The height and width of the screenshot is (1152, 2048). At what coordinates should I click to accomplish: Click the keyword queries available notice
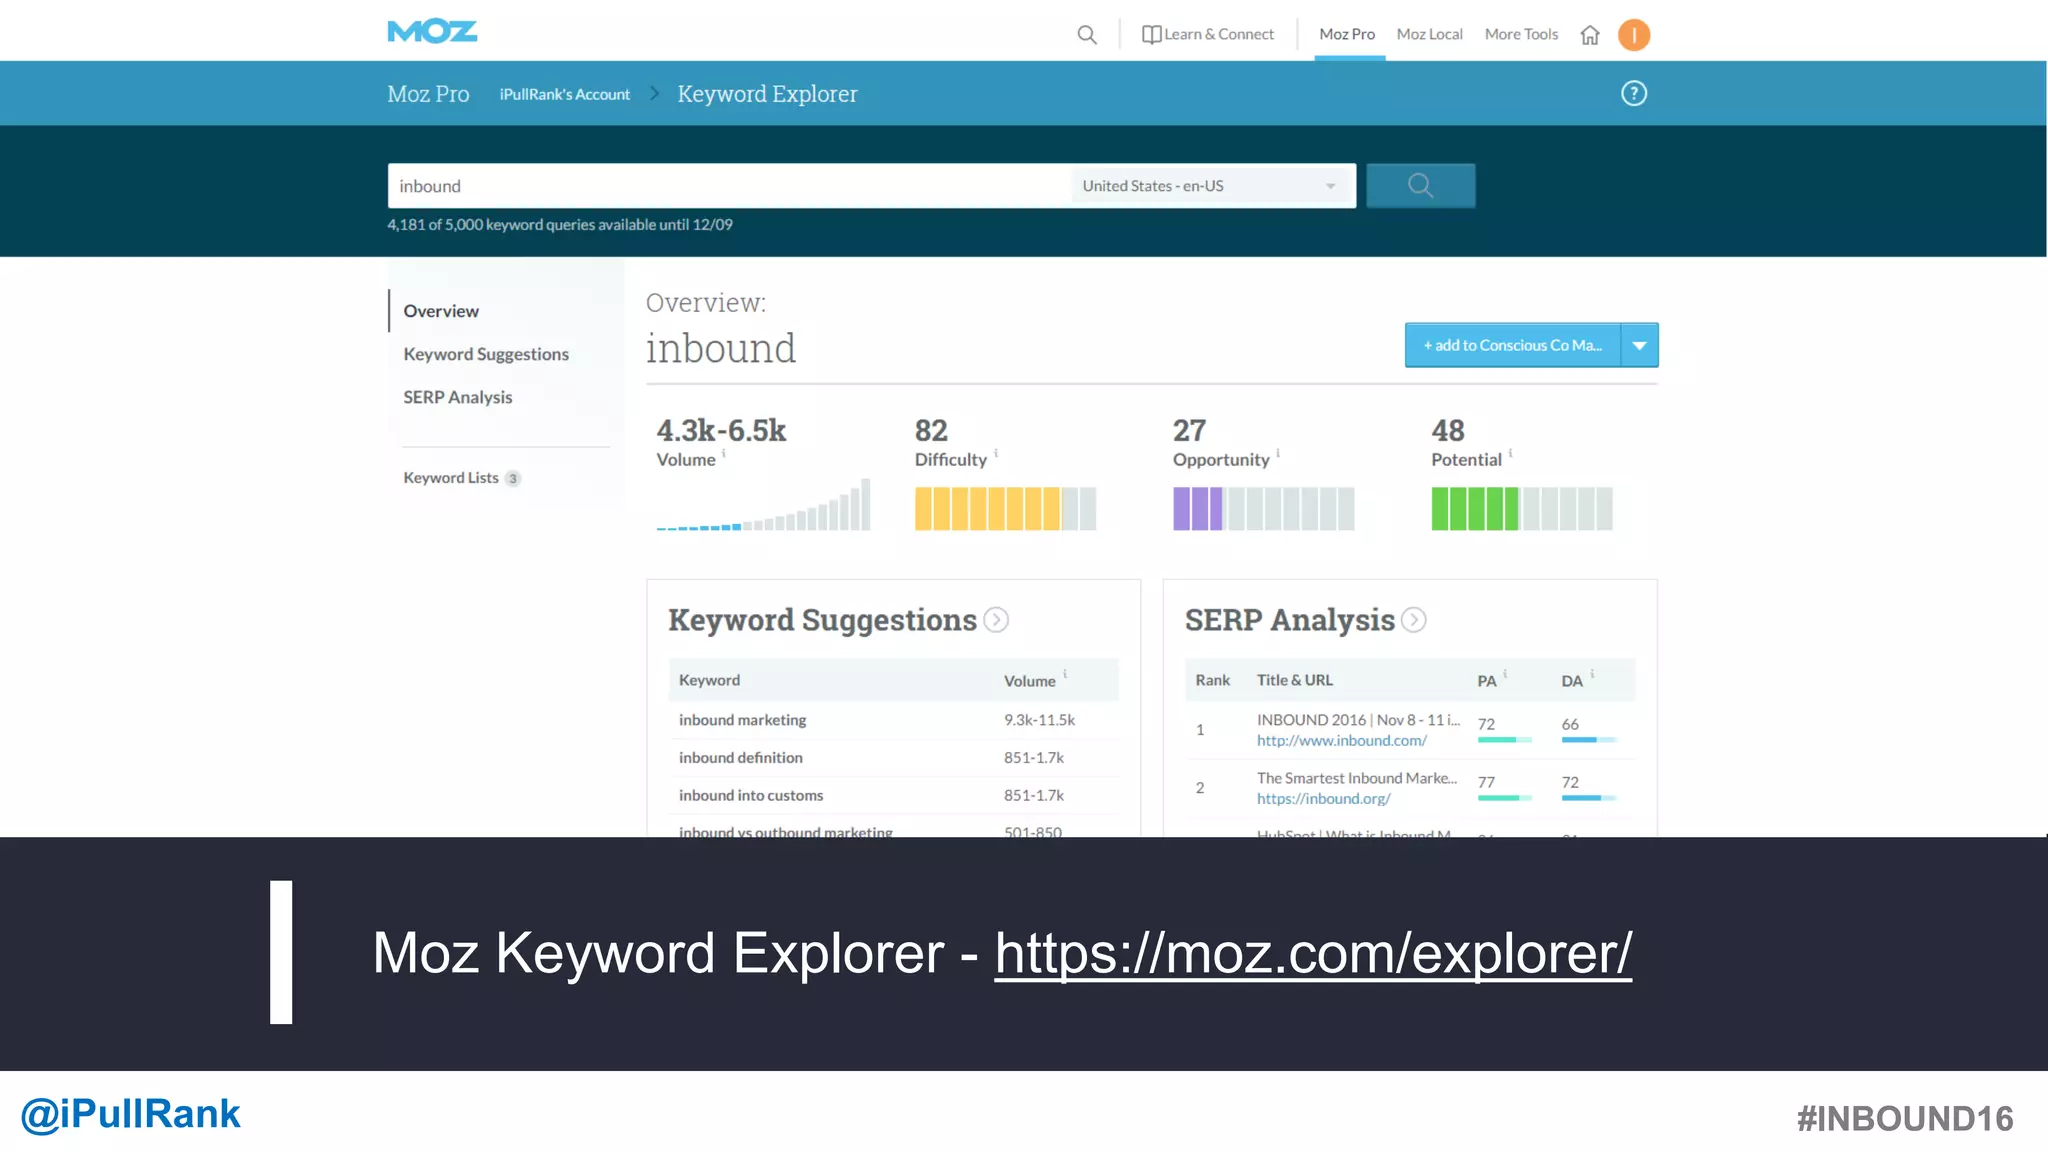[x=560, y=225]
